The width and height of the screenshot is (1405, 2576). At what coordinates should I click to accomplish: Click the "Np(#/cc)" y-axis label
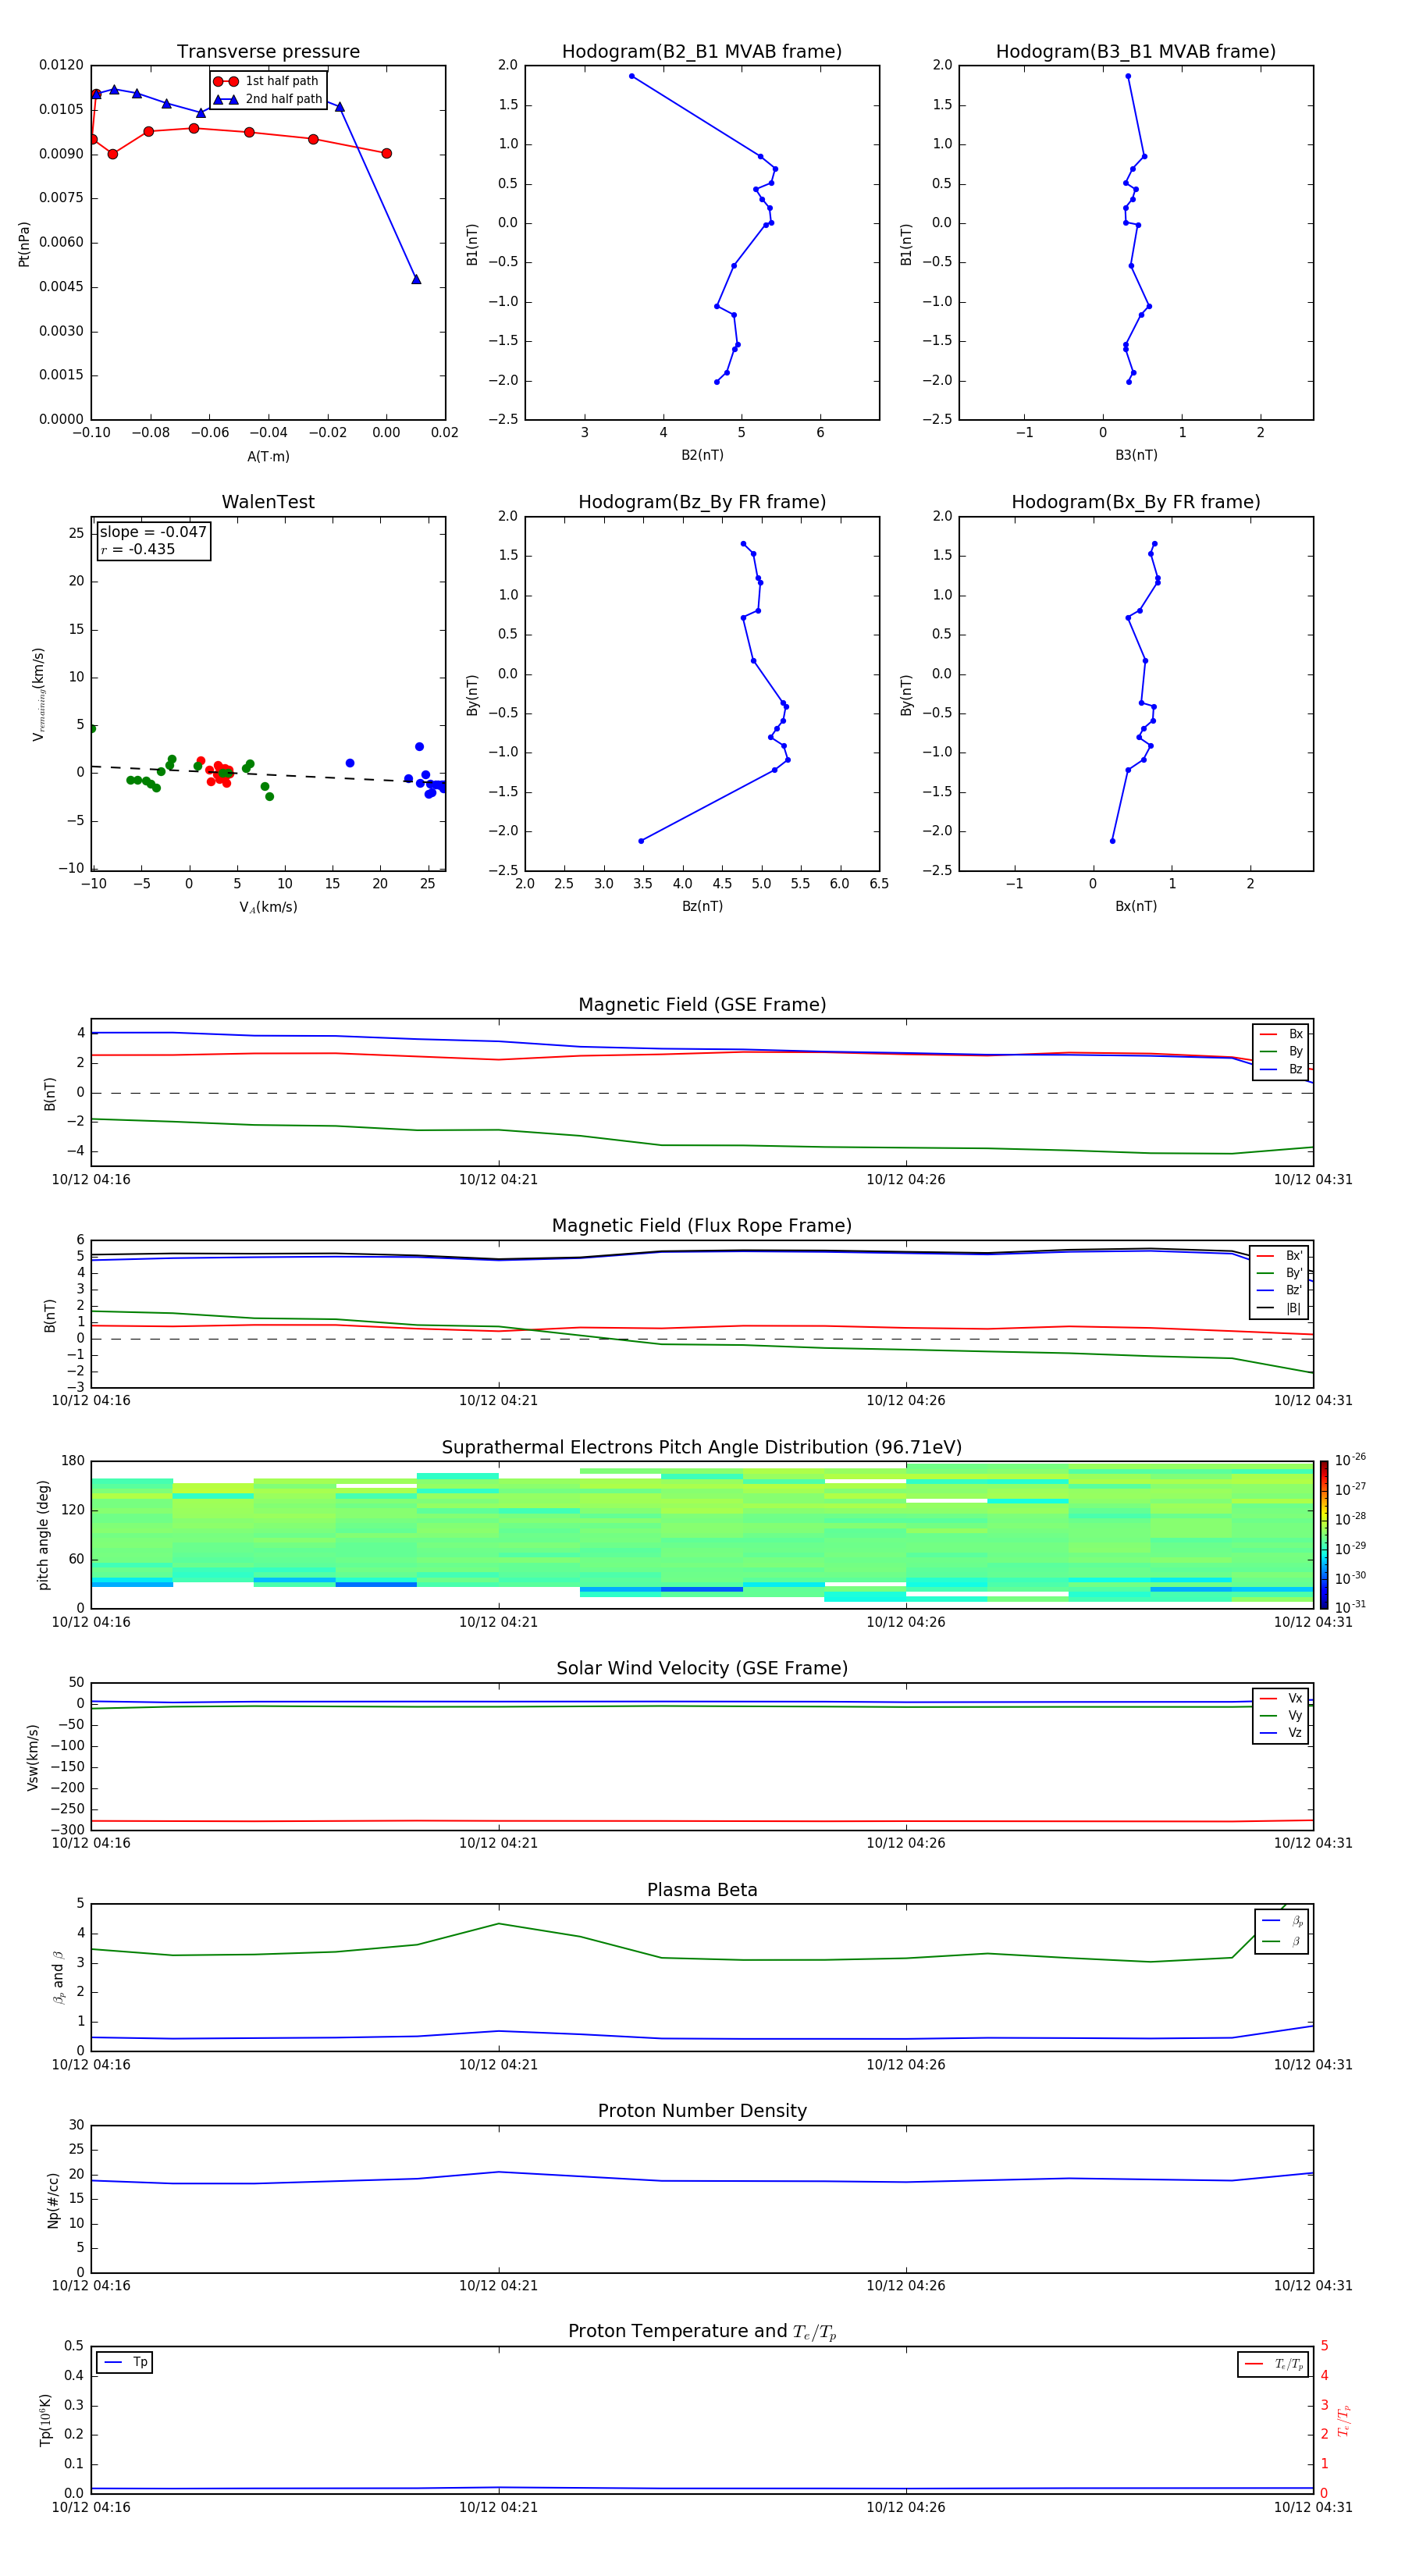[x=53, y=2199]
